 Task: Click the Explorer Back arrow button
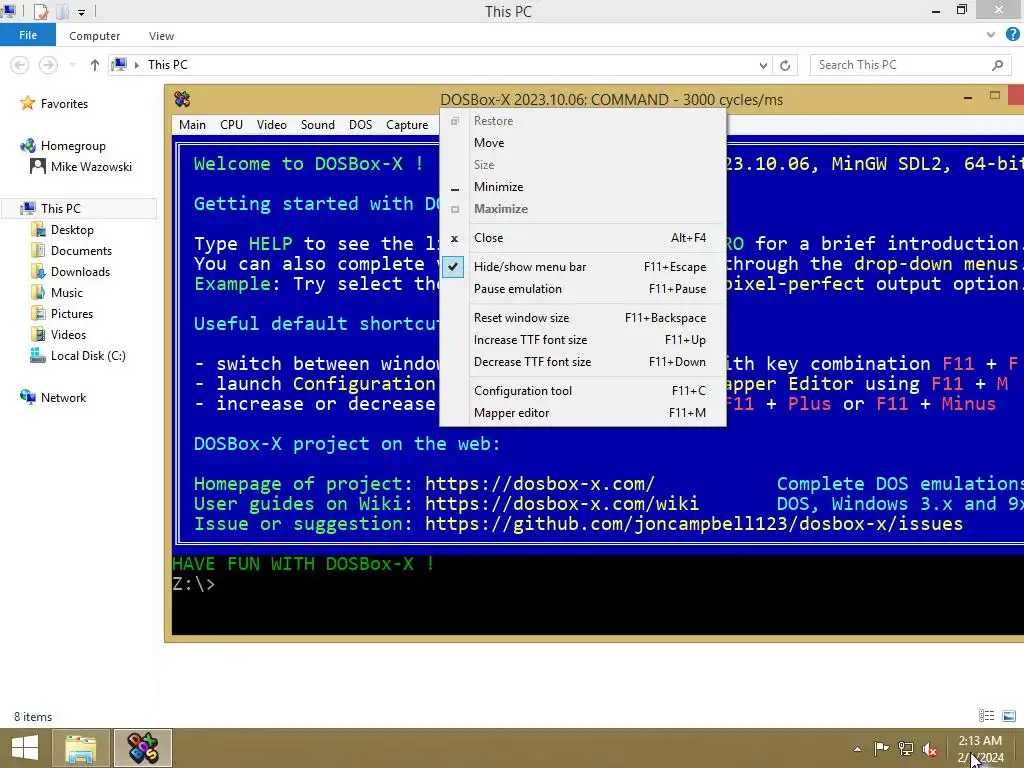click(x=20, y=65)
